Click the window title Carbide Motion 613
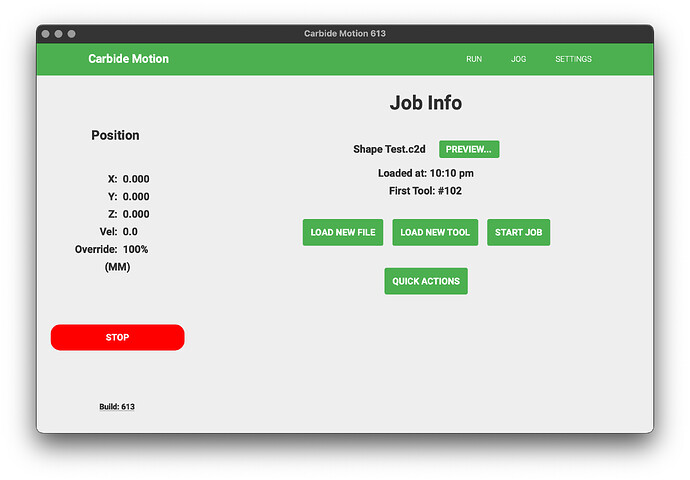The width and height of the screenshot is (690, 480). 345,33
